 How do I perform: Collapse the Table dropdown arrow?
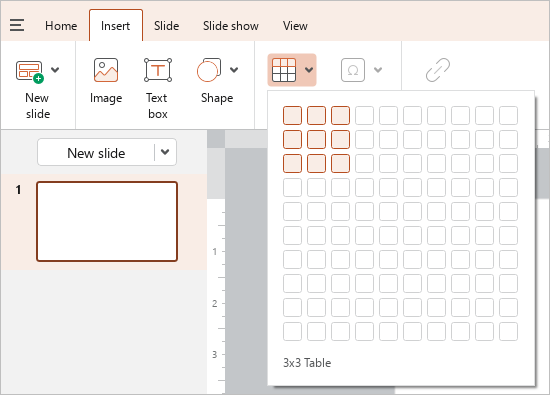coord(309,69)
